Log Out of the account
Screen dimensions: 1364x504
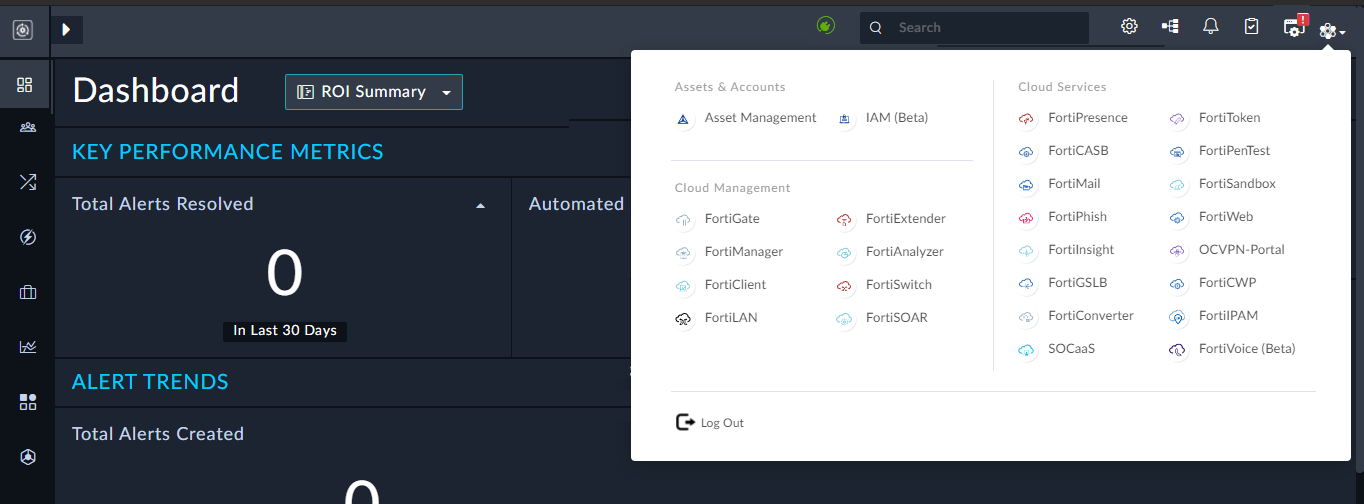pos(711,423)
